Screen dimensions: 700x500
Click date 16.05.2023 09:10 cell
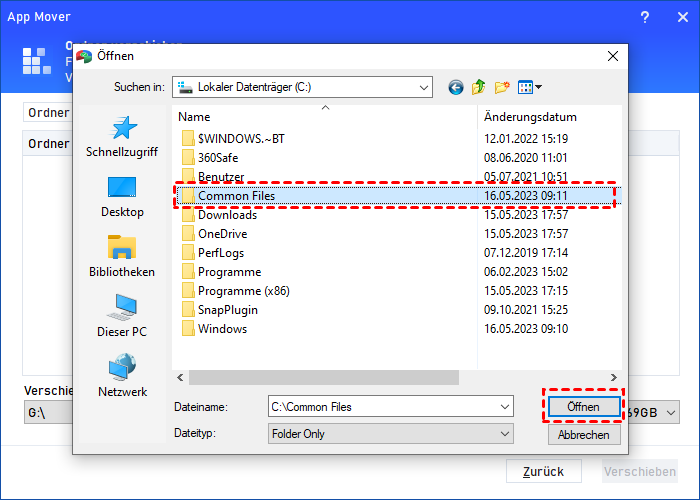526,329
